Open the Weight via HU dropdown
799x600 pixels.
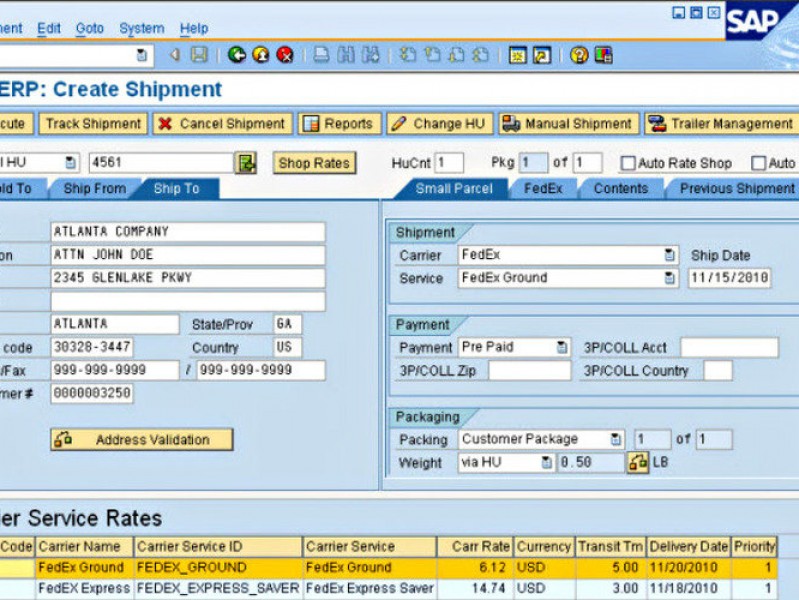[x=546, y=462]
